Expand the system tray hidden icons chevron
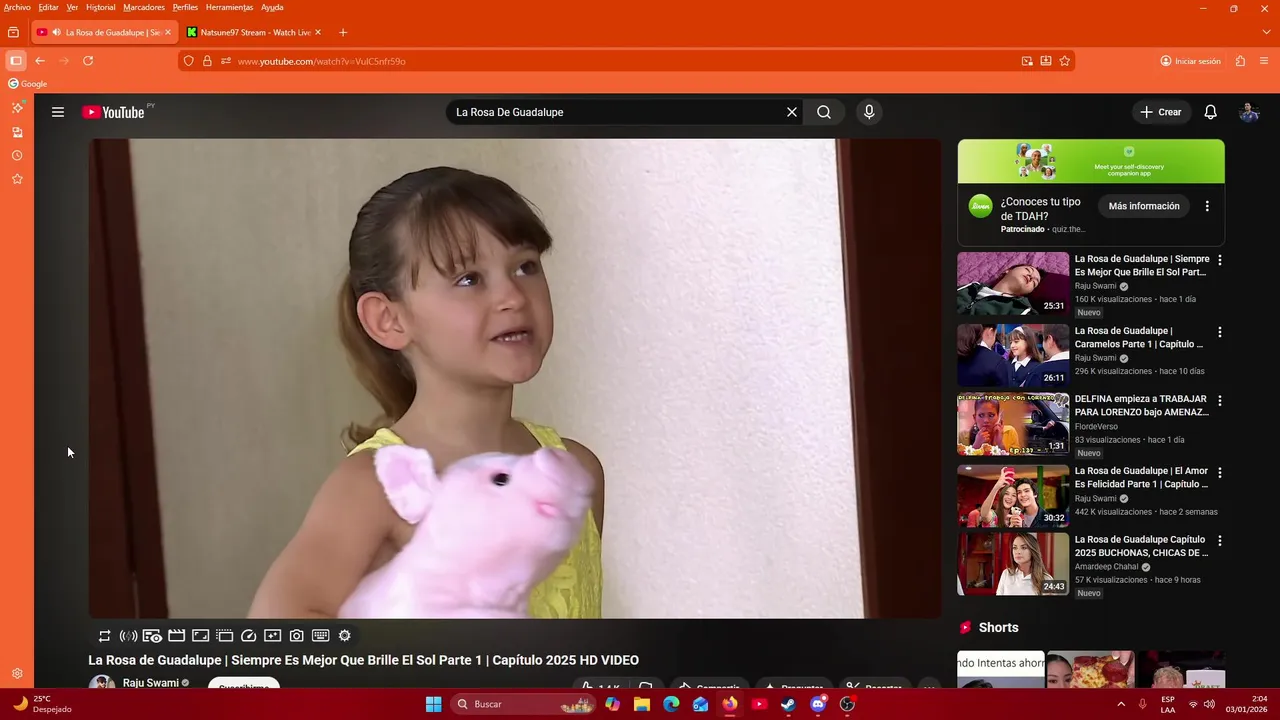Screen dimensions: 1280x720 coord(1120,704)
